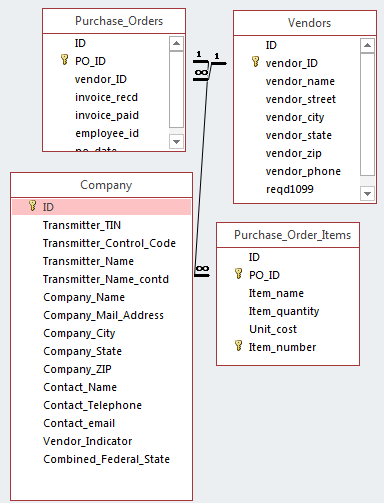Click the key icon beside vendor_ID in Vendors

pos(255,62)
